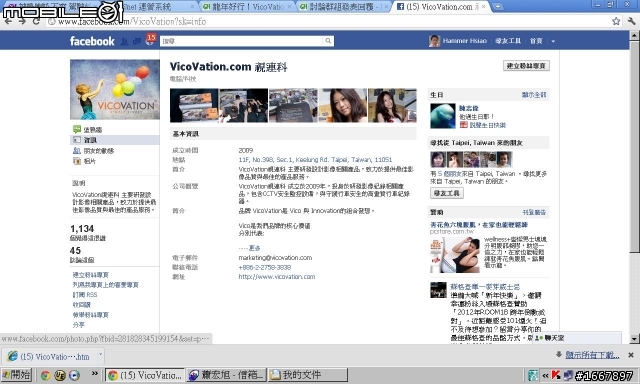The image size is (640, 384).
Task: Click the Keelung Rd. address link
Action: [315, 160]
